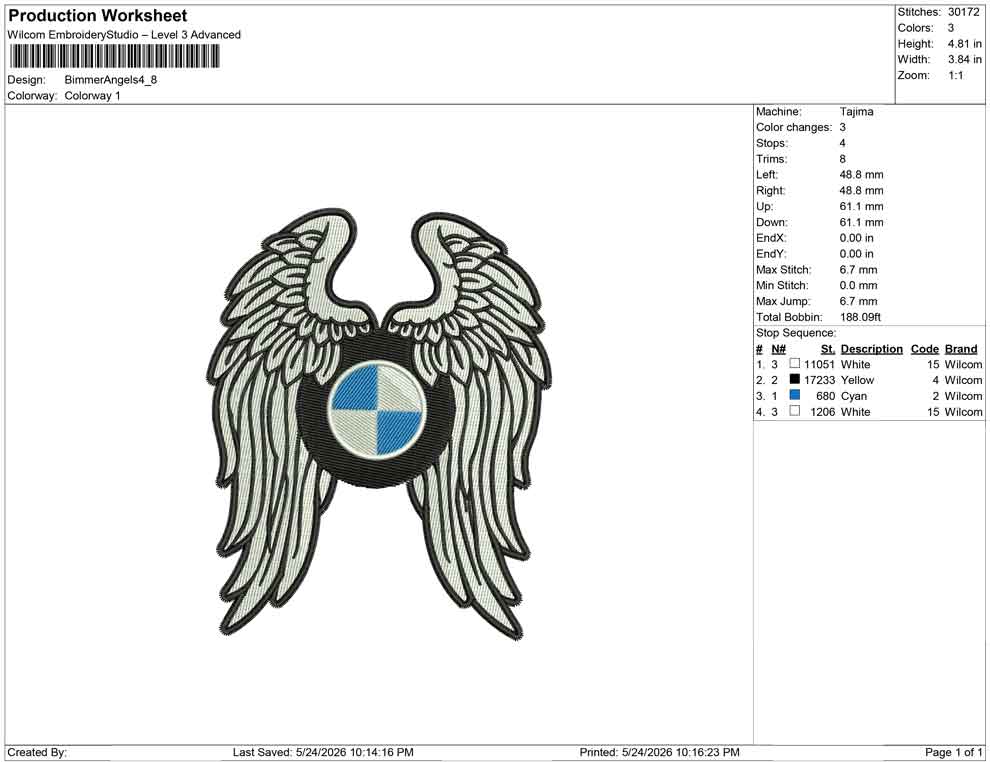Click the 'EndX:' label

771,238
